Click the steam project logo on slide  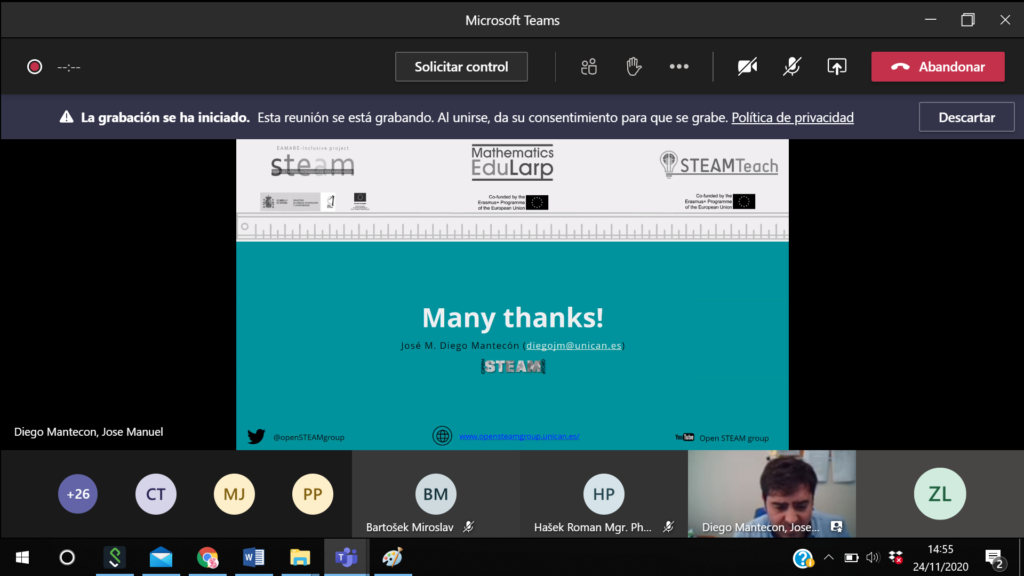tap(312, 162)
